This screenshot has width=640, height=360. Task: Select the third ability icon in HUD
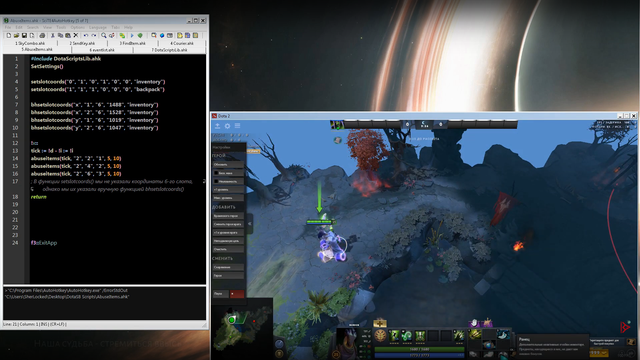click(x=420, y=336)
